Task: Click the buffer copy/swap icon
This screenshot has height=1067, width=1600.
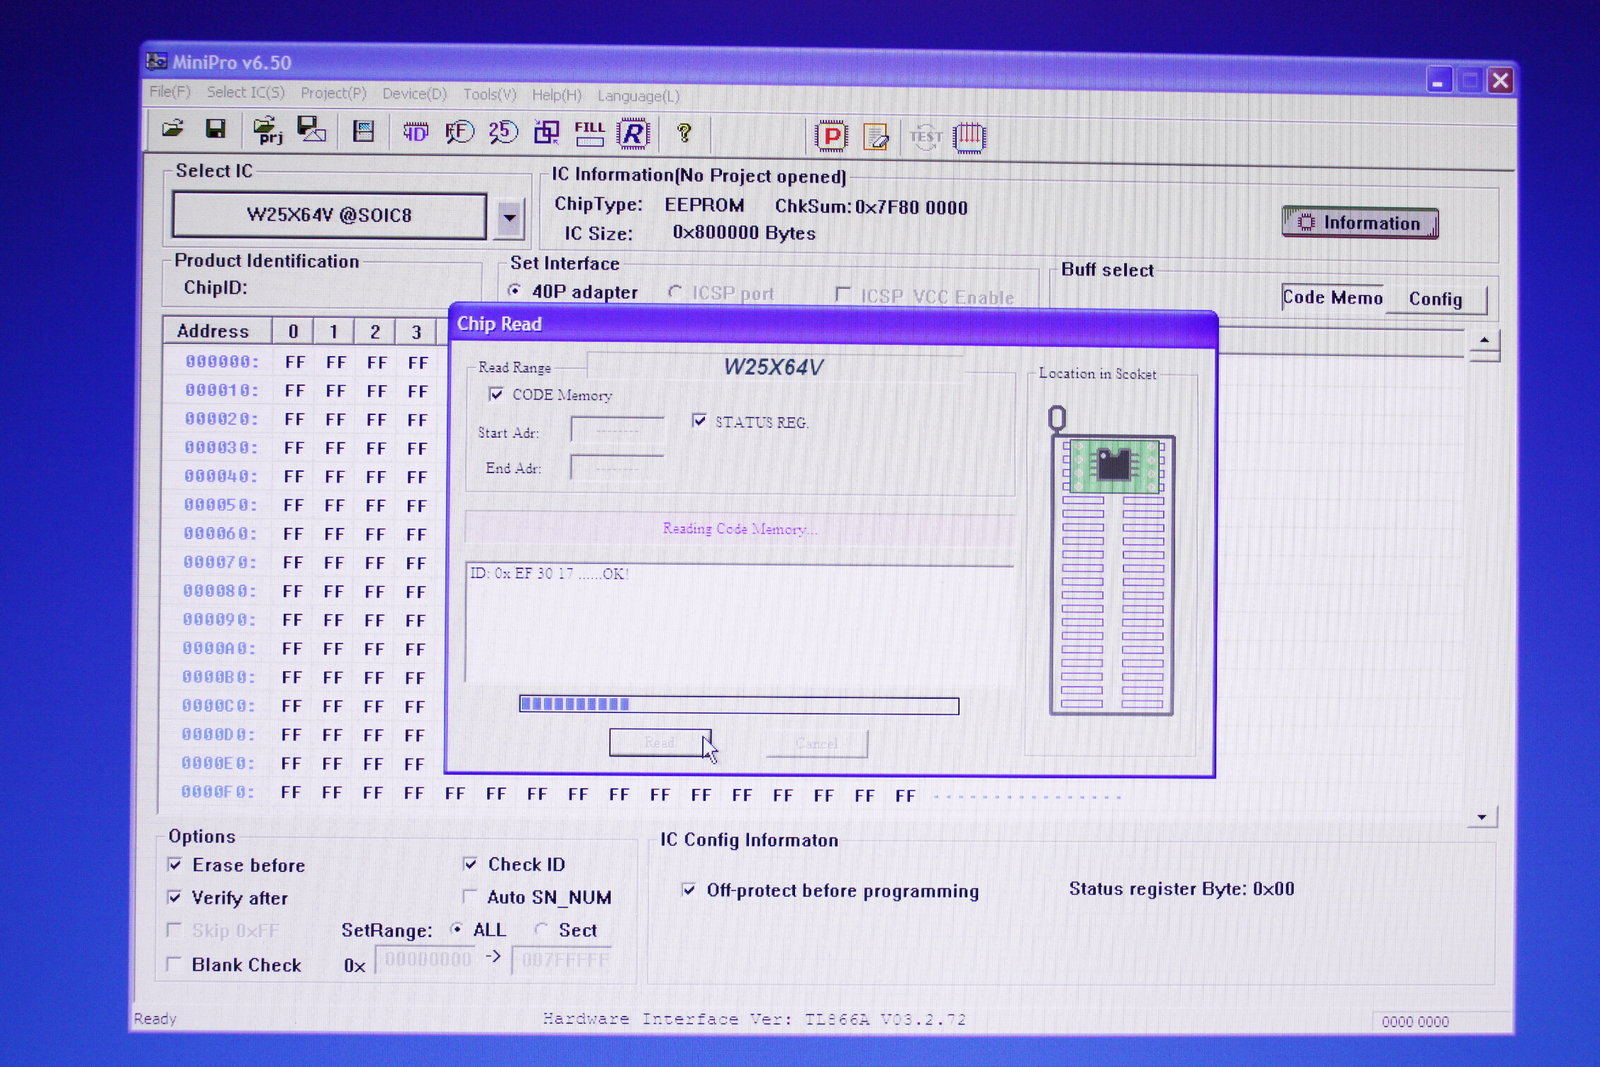Action: point(547,132)
